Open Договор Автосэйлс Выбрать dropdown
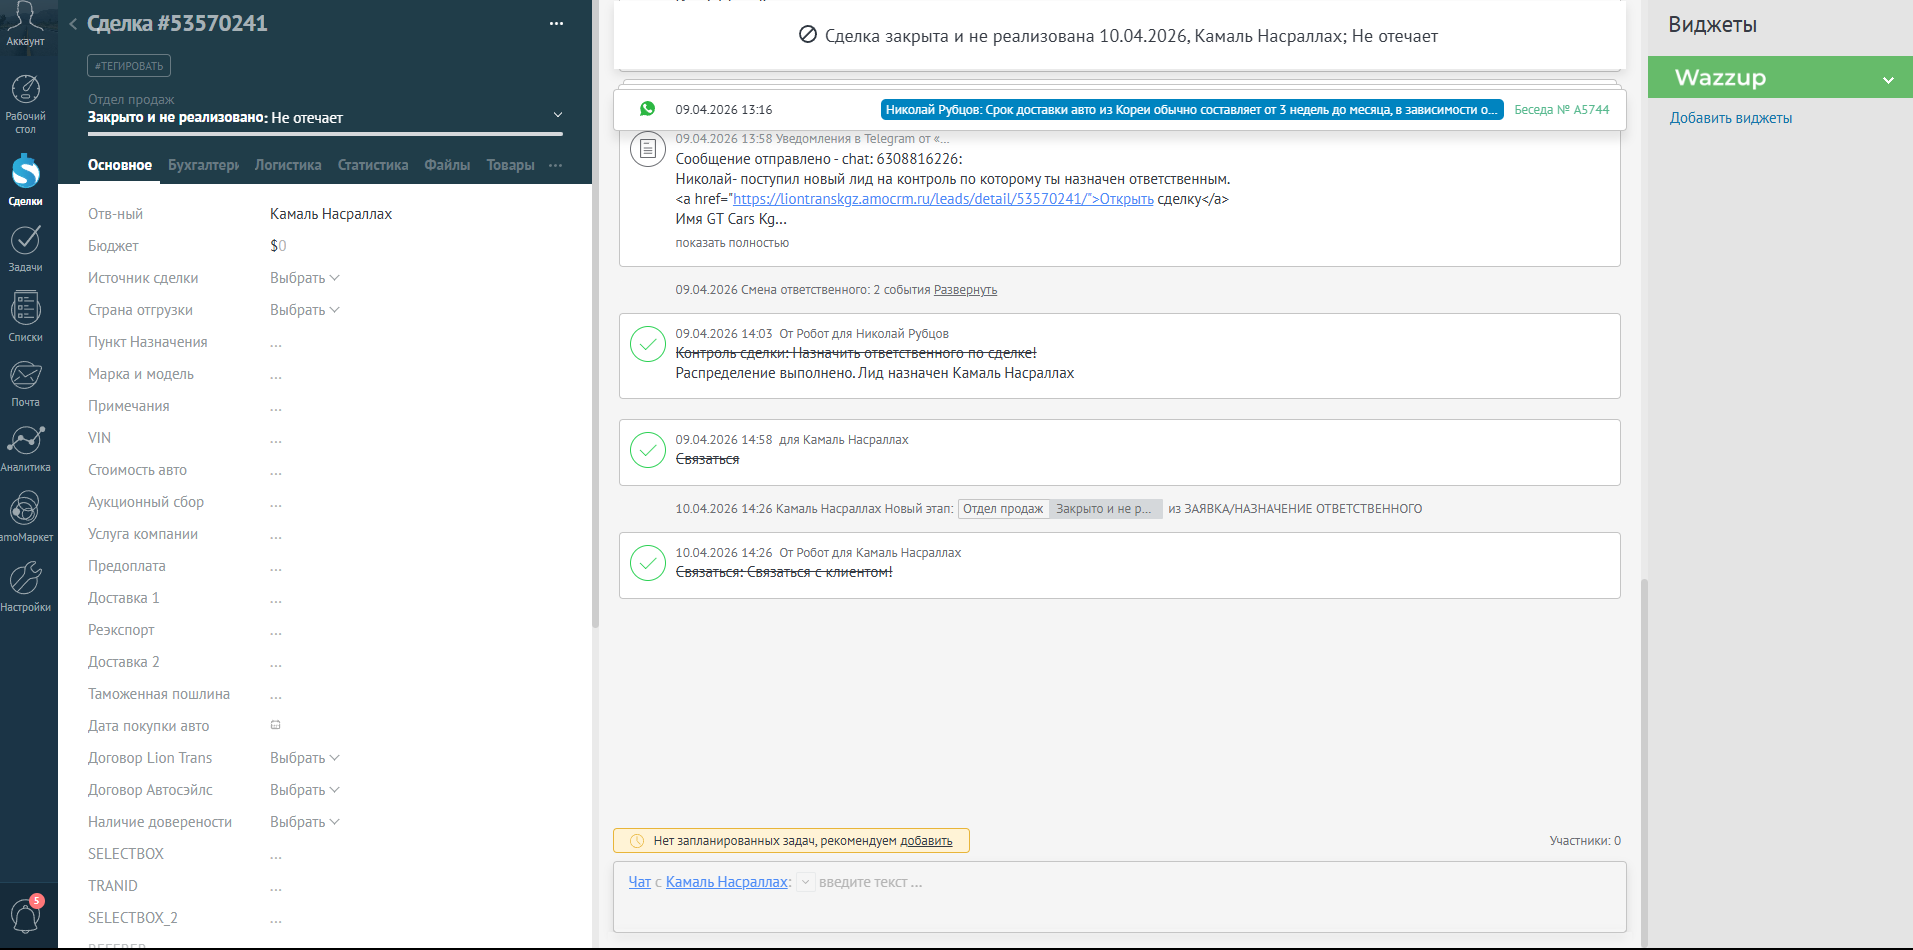This screenshot has height=950, width=1913. pyautogui.click(x=305, y=790)
